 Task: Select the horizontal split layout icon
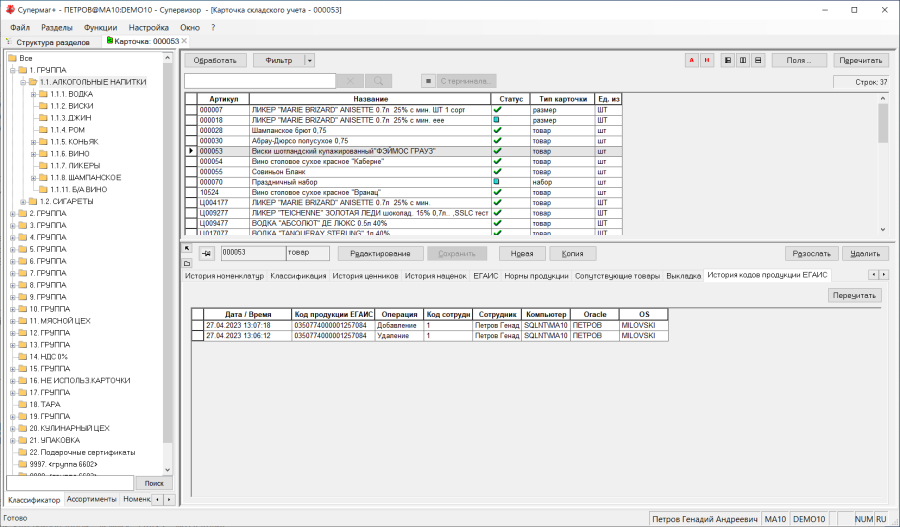pos(758,60)
